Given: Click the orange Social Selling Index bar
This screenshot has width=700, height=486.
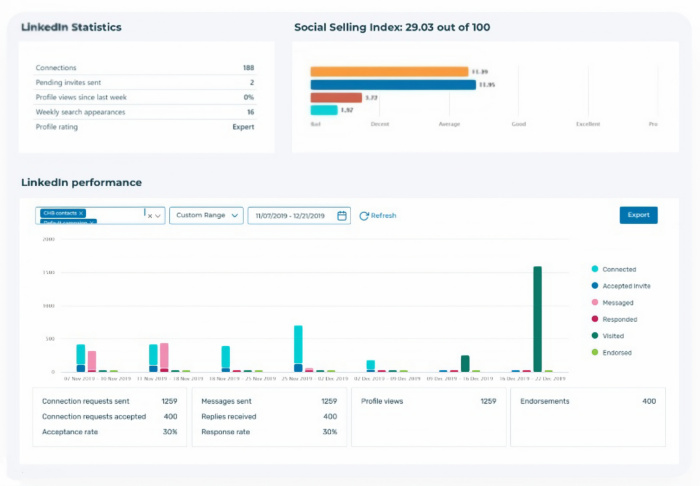Looking at the screenshot, I should pos(389,72).
